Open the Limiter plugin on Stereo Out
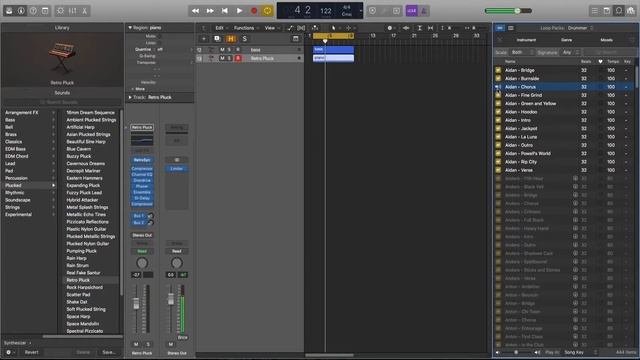The image size is (640, 360). click(177, 169)
